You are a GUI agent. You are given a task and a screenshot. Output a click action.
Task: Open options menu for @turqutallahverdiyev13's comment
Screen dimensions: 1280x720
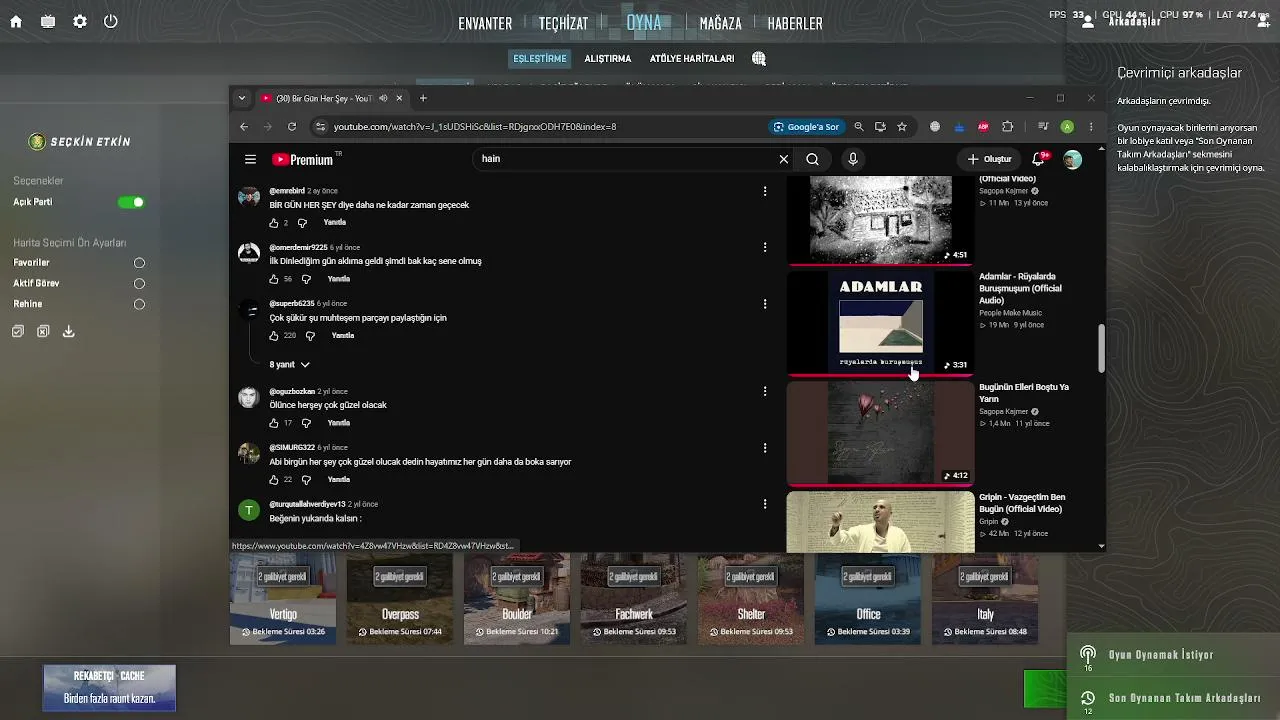tap(765, 504)
